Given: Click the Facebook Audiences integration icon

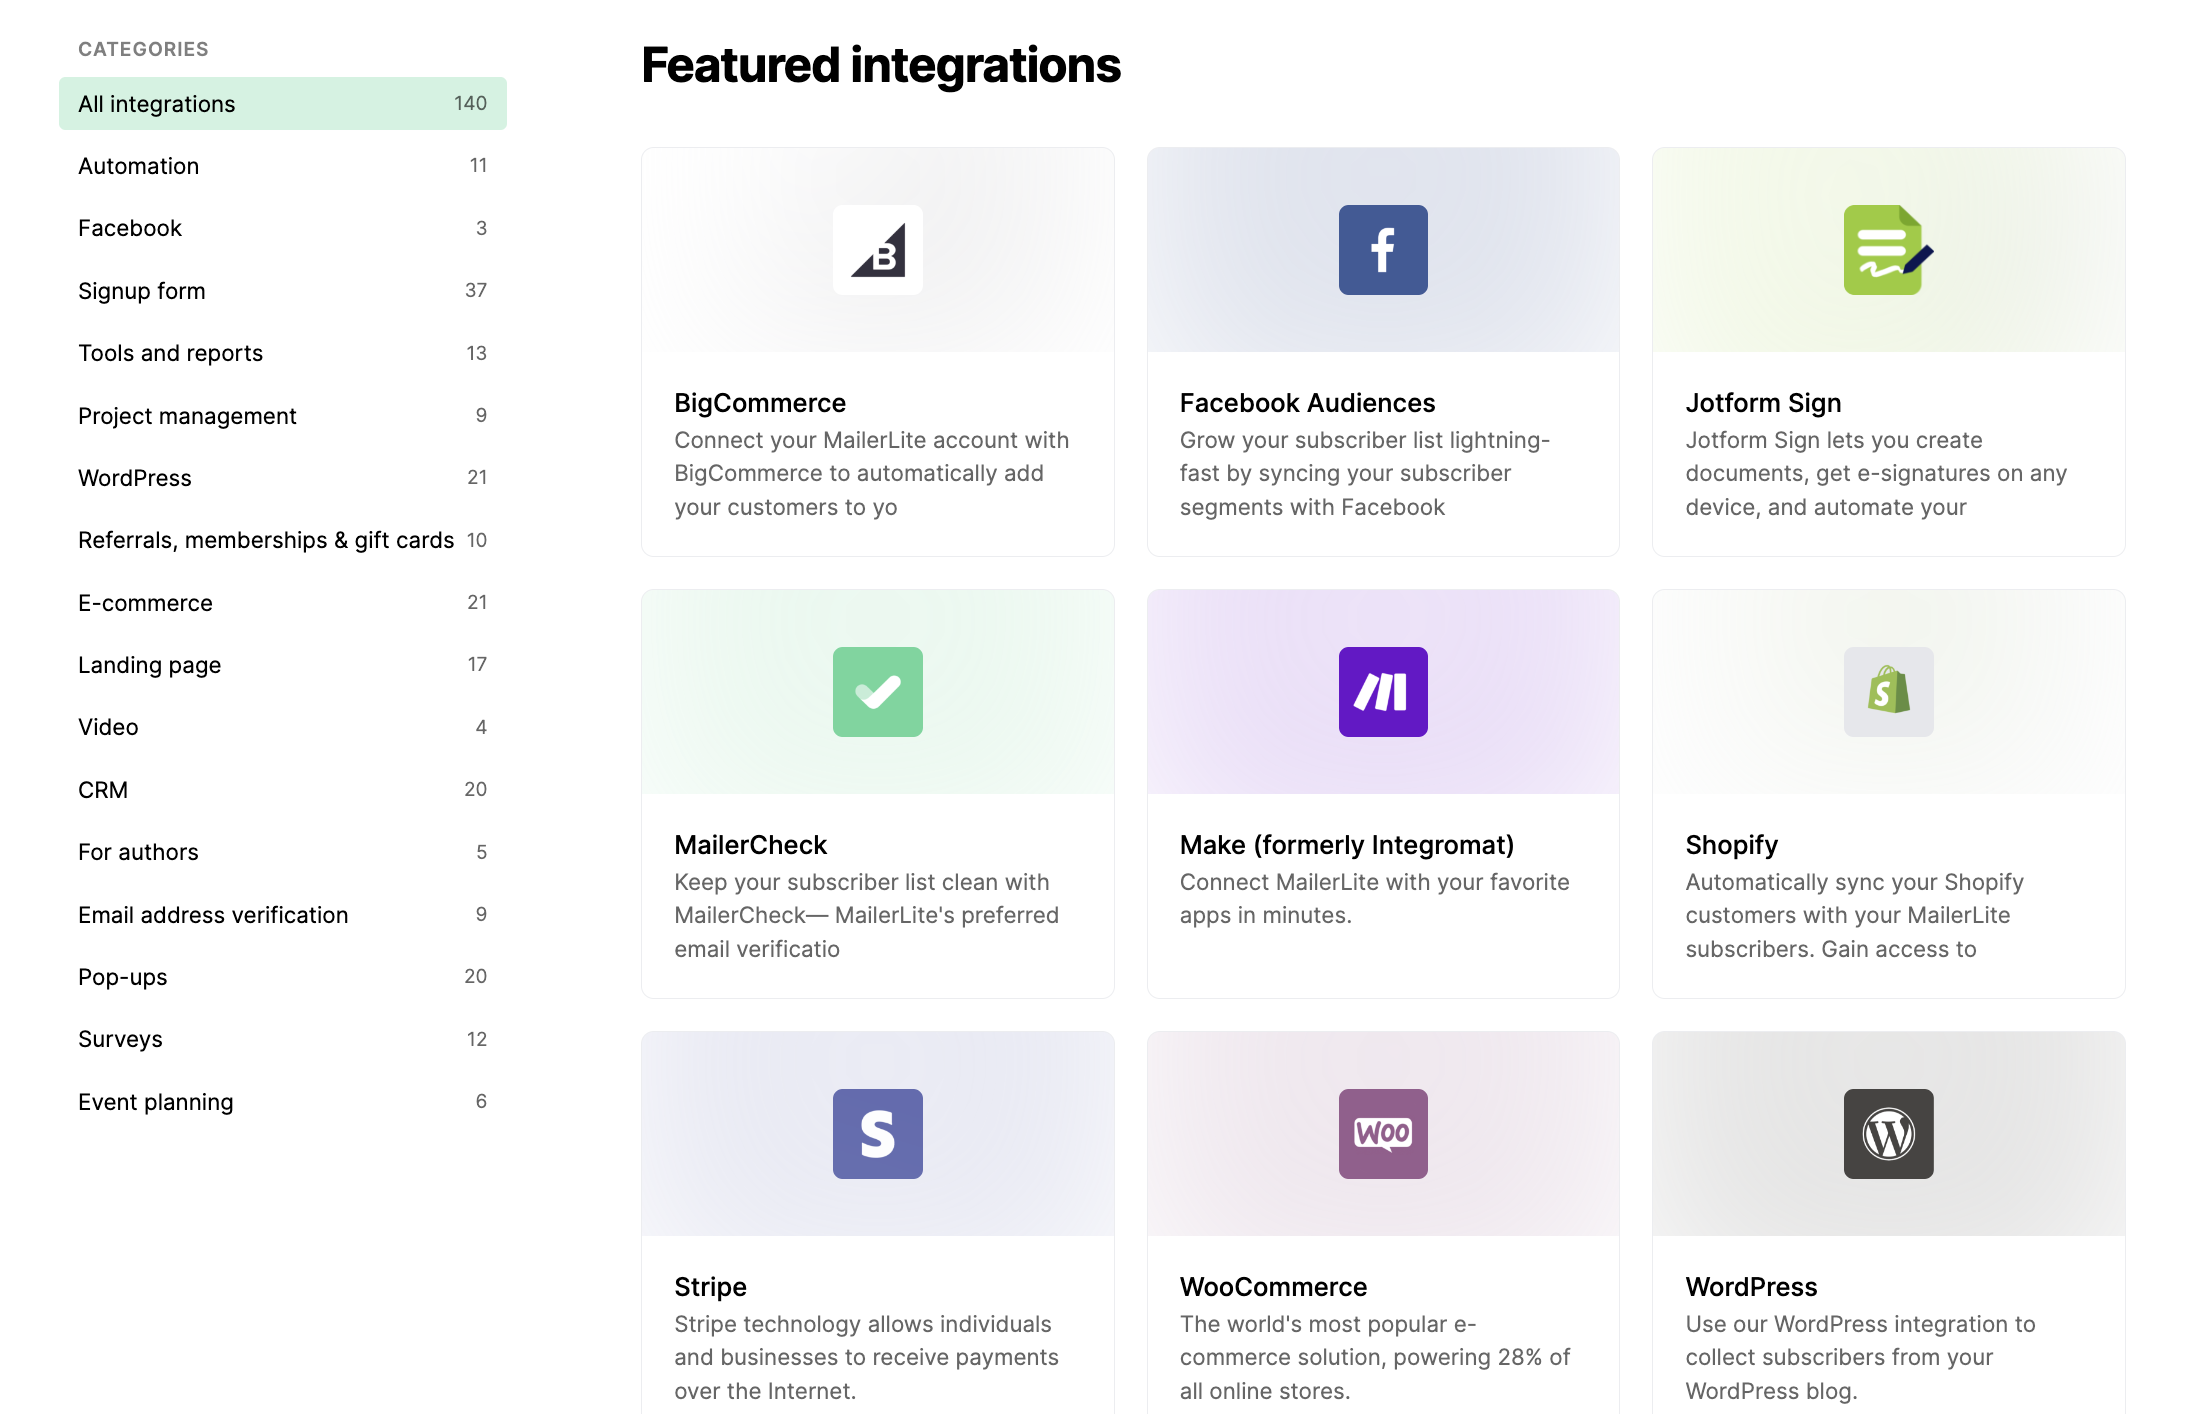Looking at the screenshot, I should tap(1382, 250).
